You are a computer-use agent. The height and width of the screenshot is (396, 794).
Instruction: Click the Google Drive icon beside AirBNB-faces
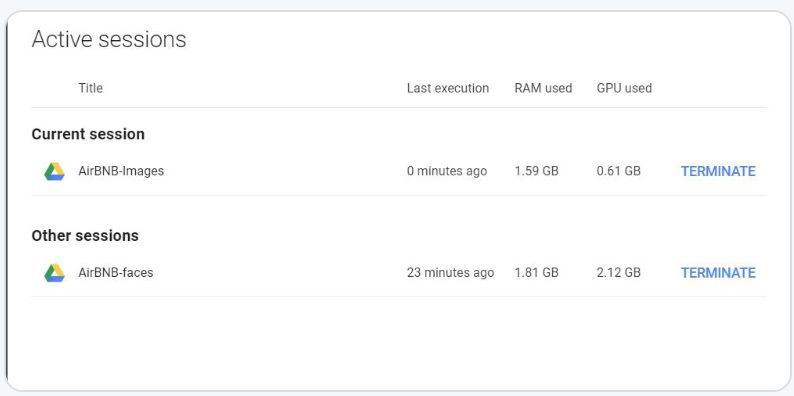pos(54,273)
